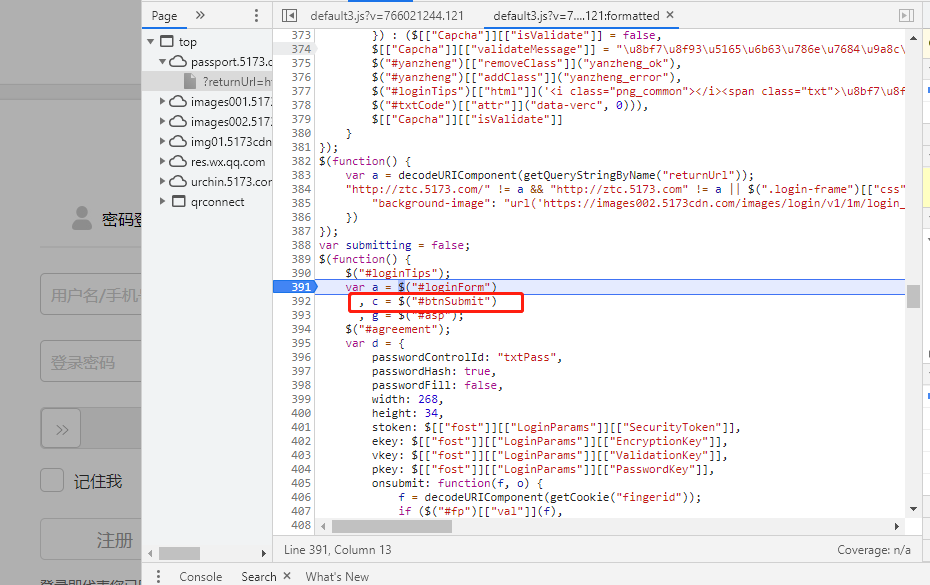The width and height of the screenshot is (930, 585).
Task: Open the Console drawer tab
Action: (x=200, y=577)
